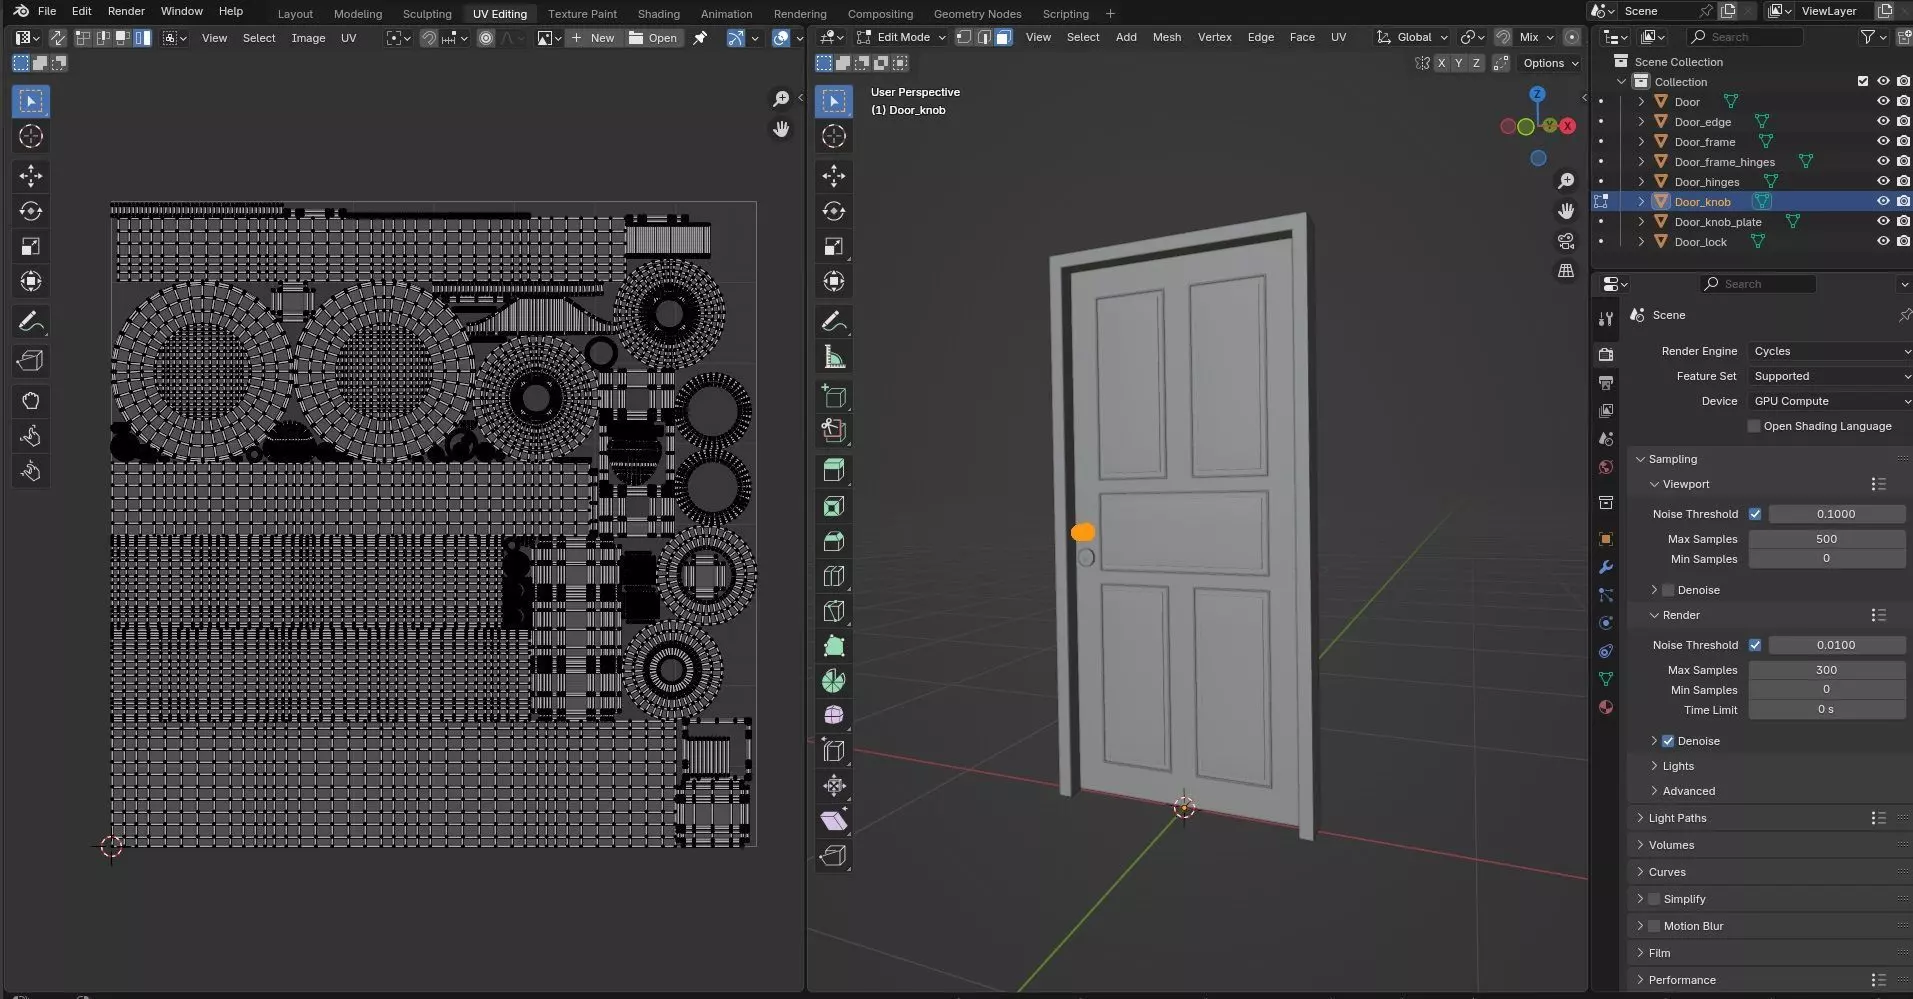Enable Open Shading Language checkbox
This screenshot has height=999, width=1913.
1753,426
